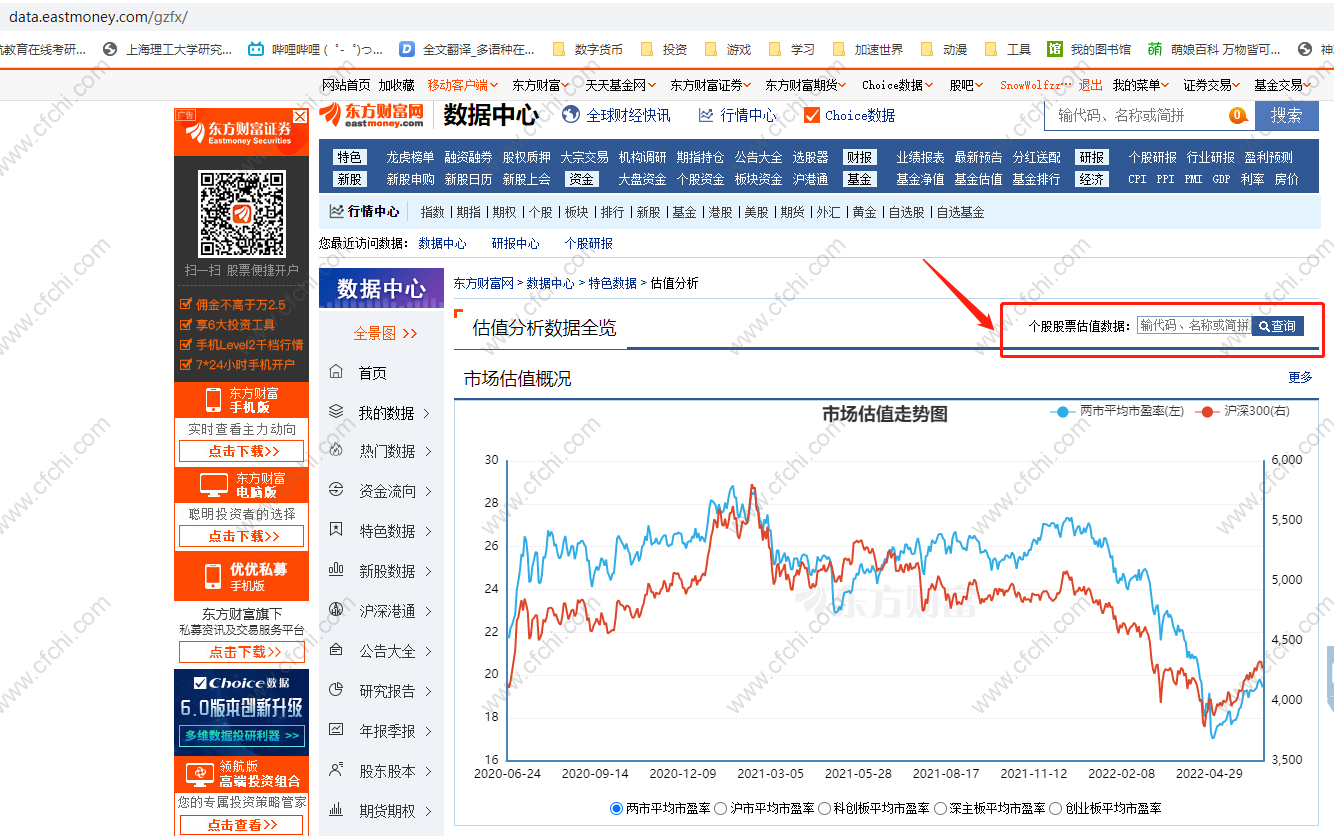Image resolution: width=1334 pixels, height=836 pixels.
Task: Expand 移动客户端 dropdown in top nav
Action: click(x=461, y=85)
